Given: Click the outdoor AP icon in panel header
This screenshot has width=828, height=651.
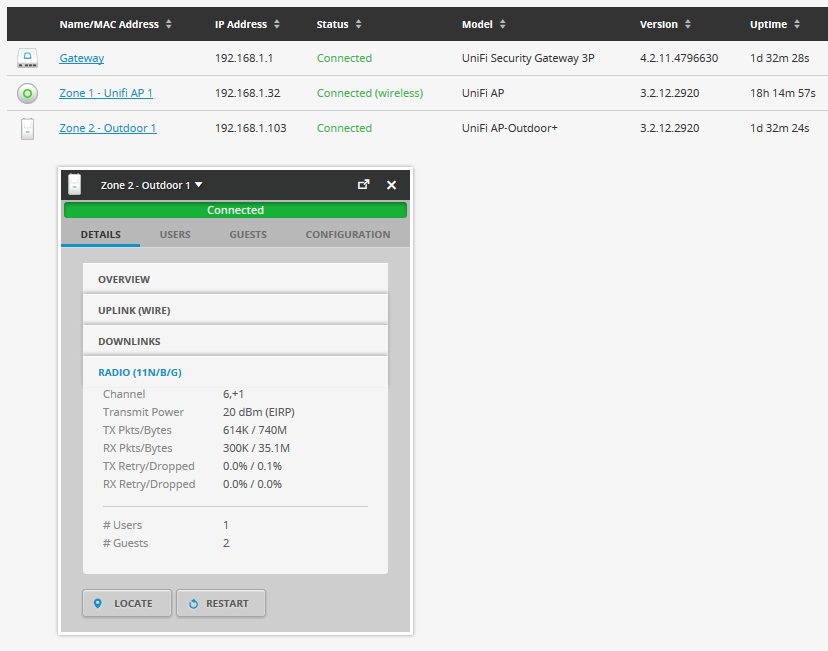Looking at the screenshot, I should click(75, 184).
